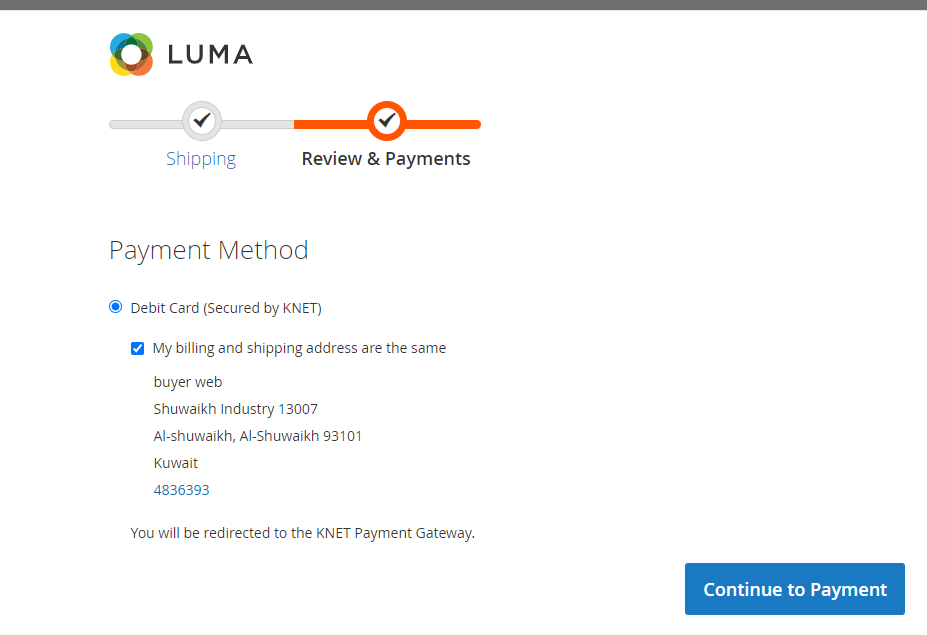
Task: Click the LUMA wordmark text
Action: pyautogui.click(x=210, y=55)
